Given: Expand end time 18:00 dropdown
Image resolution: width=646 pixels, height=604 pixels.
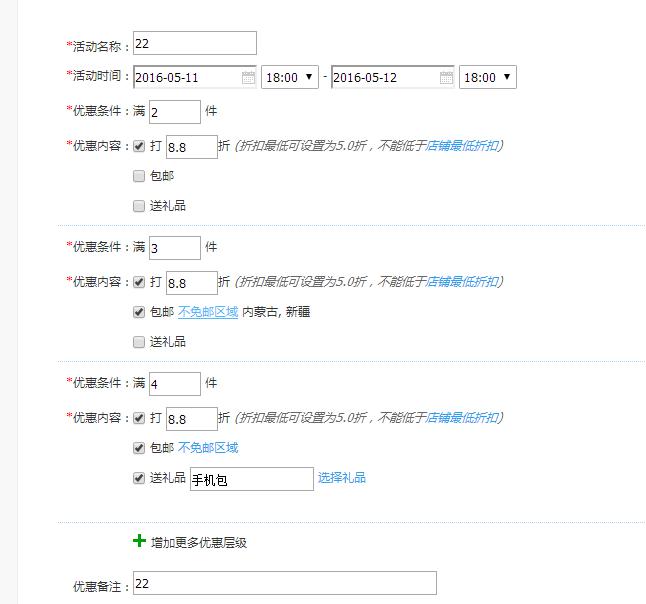Looking at the screenshot, I should point(487,78).
